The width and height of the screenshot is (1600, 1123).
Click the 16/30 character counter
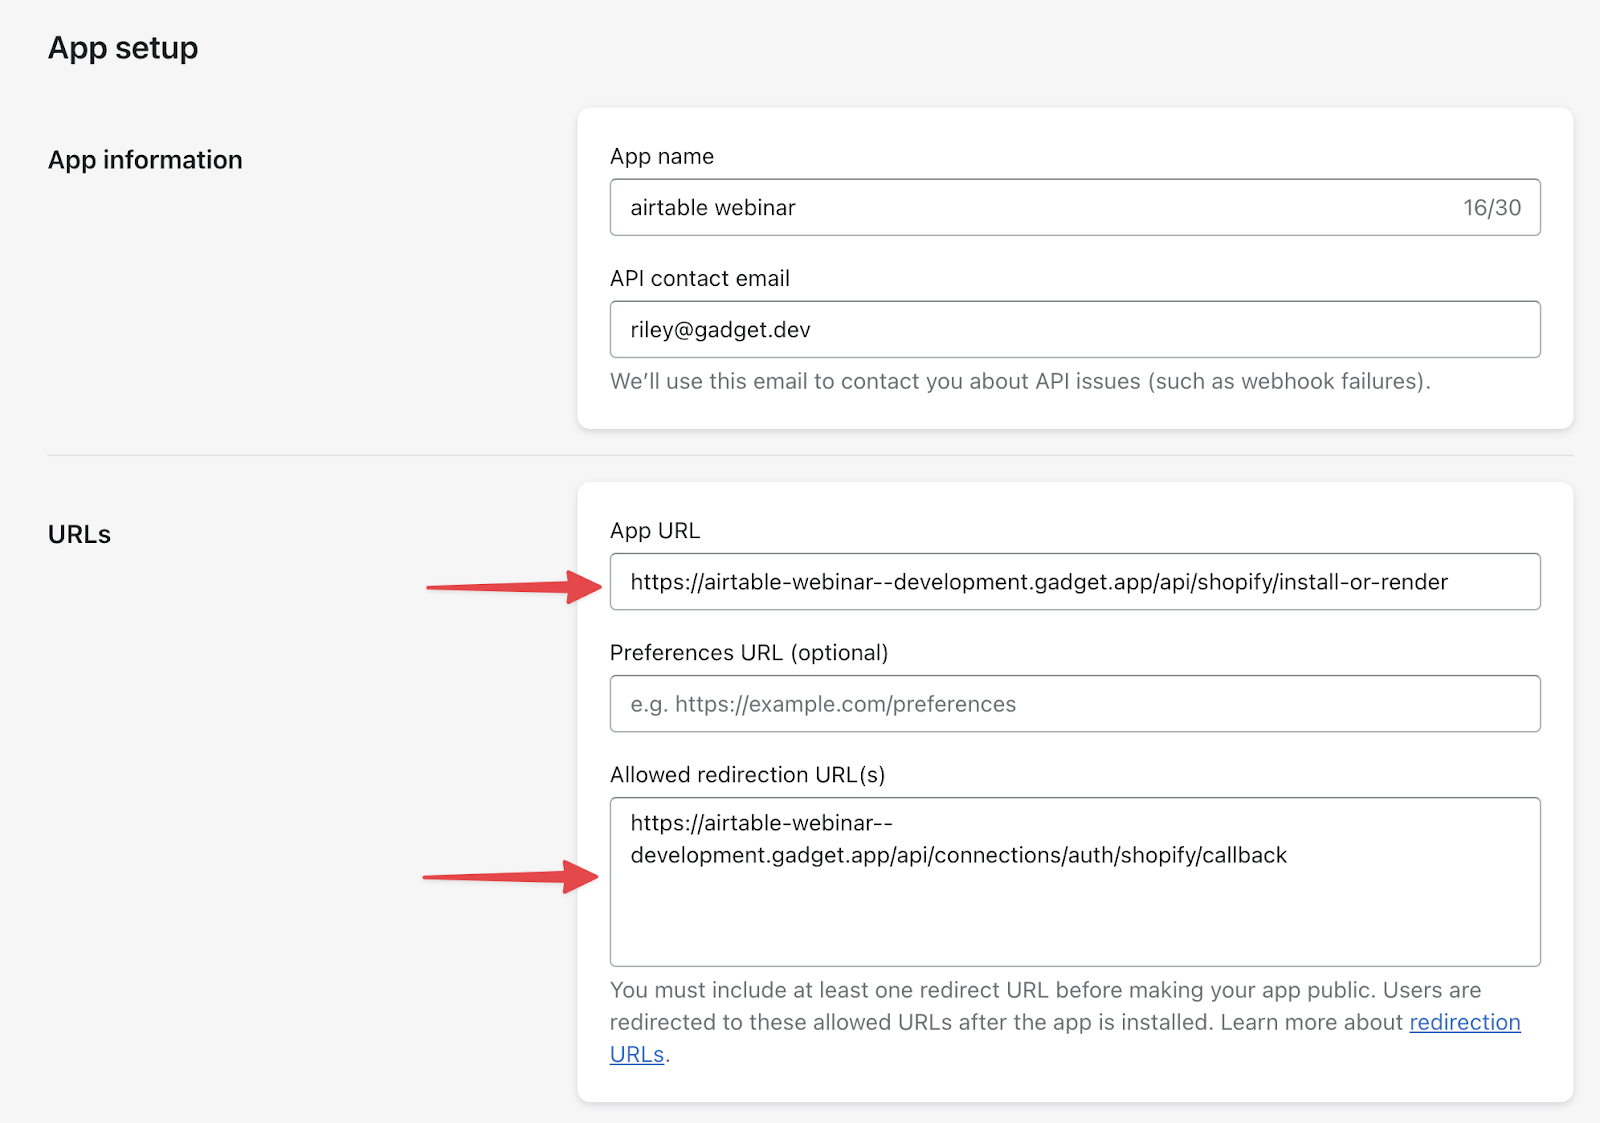coord(1492,207)
